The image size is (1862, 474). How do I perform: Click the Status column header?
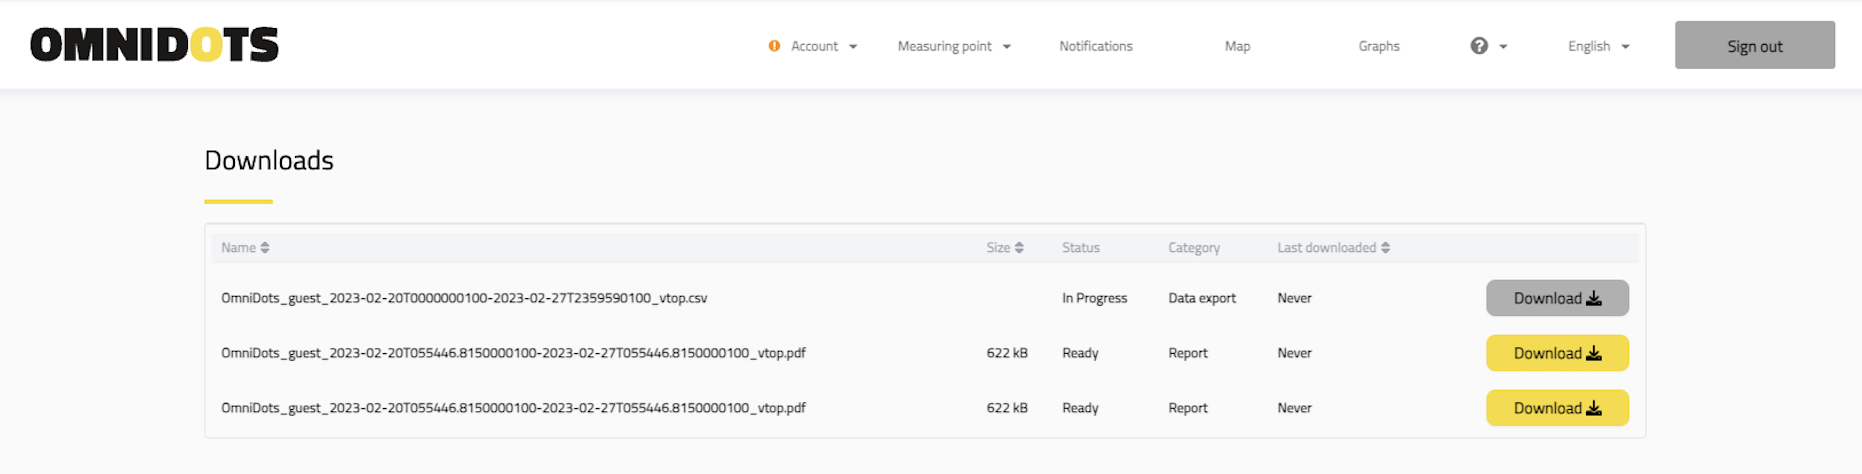(x=1080, y=248)
